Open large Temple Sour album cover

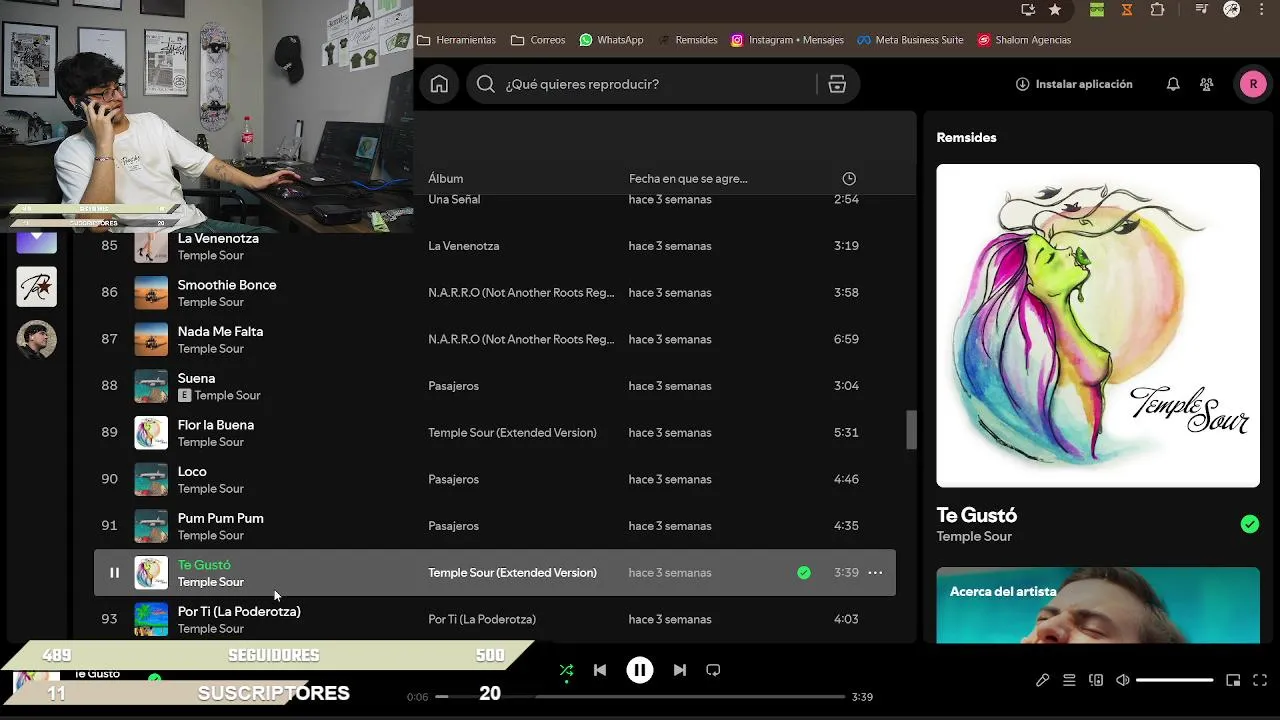(x=1098, y=326)
